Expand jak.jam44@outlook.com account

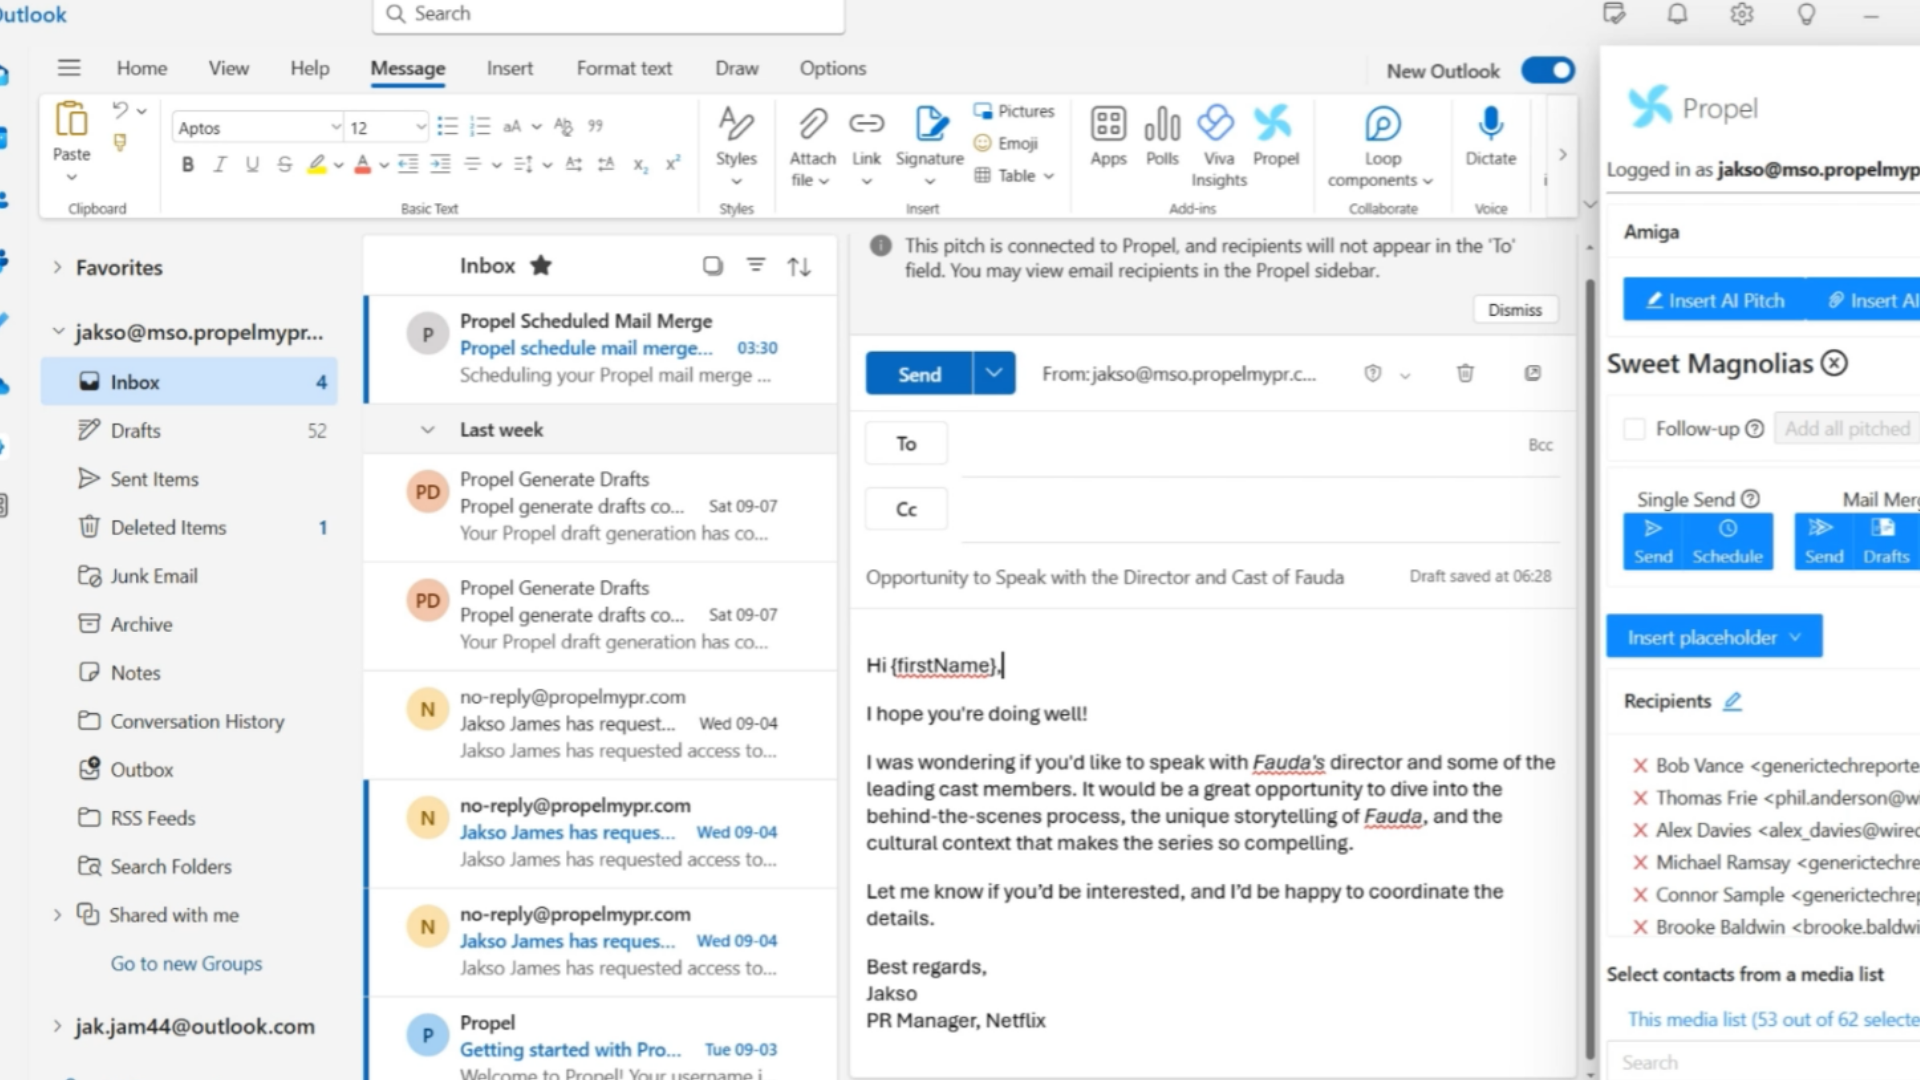(57, 1026)
